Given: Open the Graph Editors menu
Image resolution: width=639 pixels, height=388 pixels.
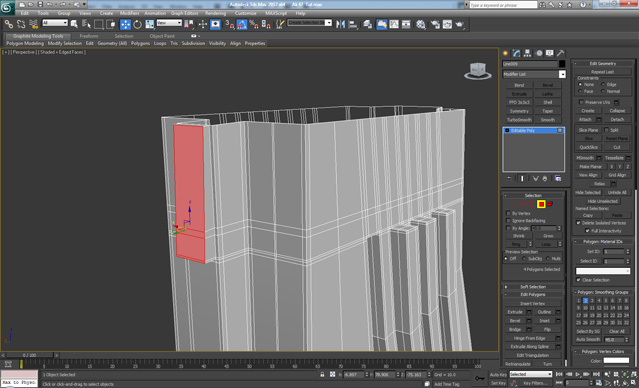Looking at the screenshot, I should click(x=184, y=13).
